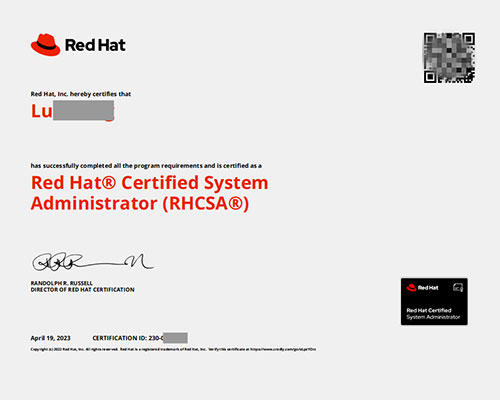This screenshot has height=400, width=500.
Task: Click the red heading 'Red Hat® Certified System'
Action: tap(149, 183)
